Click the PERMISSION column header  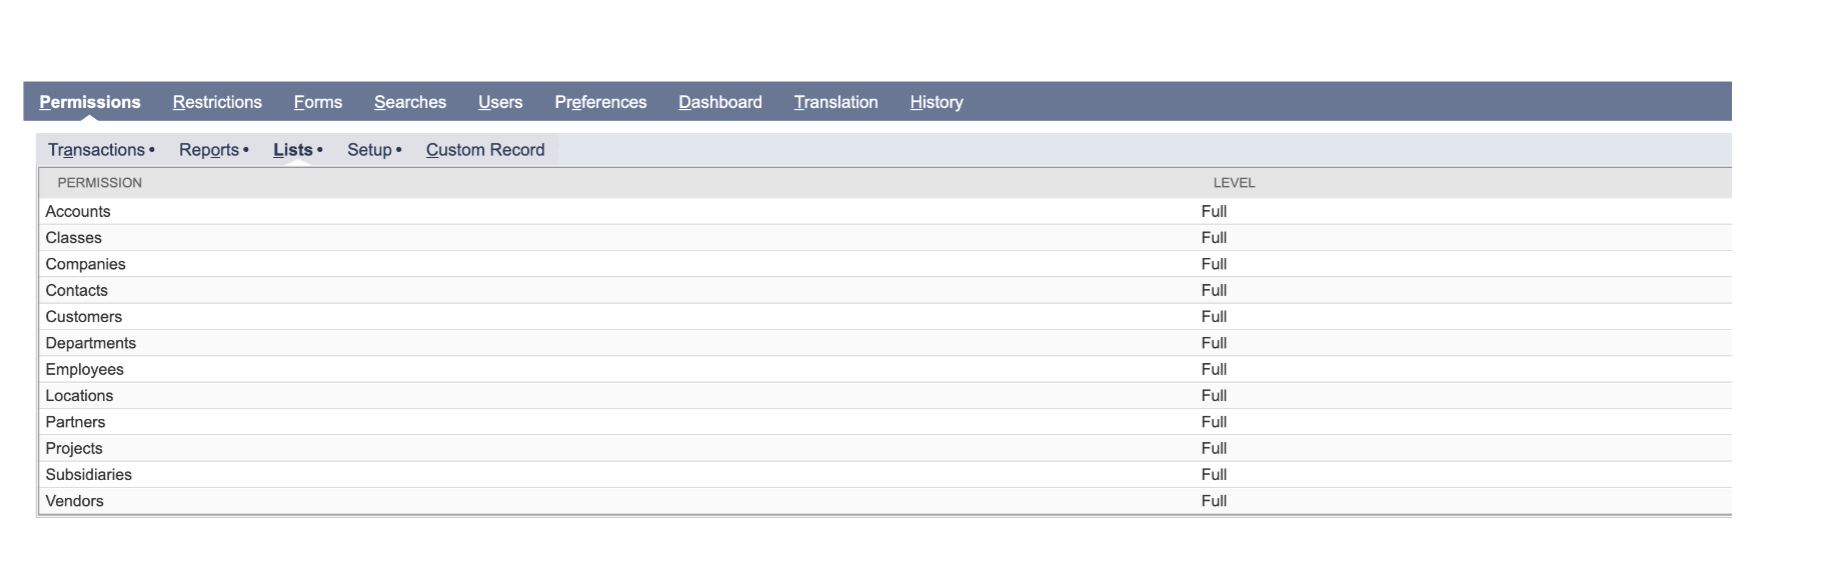point(100,183)
